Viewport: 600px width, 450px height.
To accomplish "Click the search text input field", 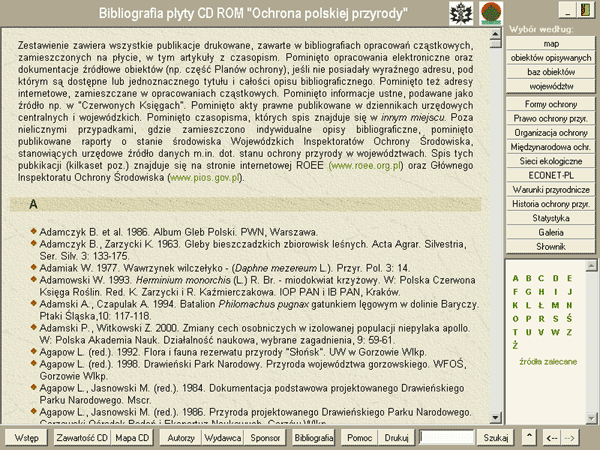I will (x=448, y=438).
